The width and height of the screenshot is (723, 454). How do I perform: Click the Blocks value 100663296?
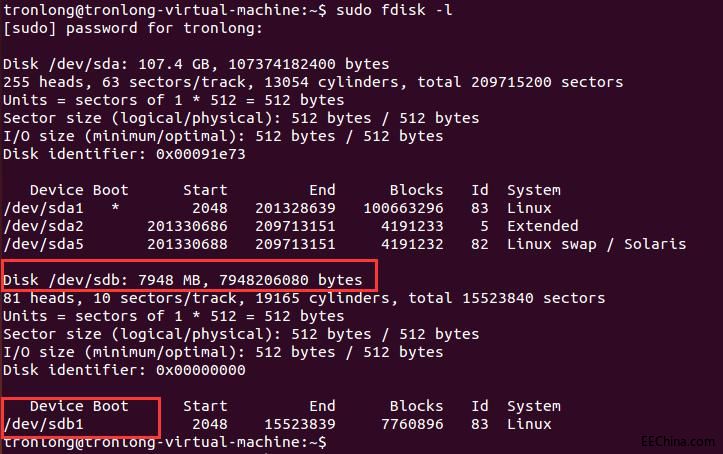tap(403, 208)
